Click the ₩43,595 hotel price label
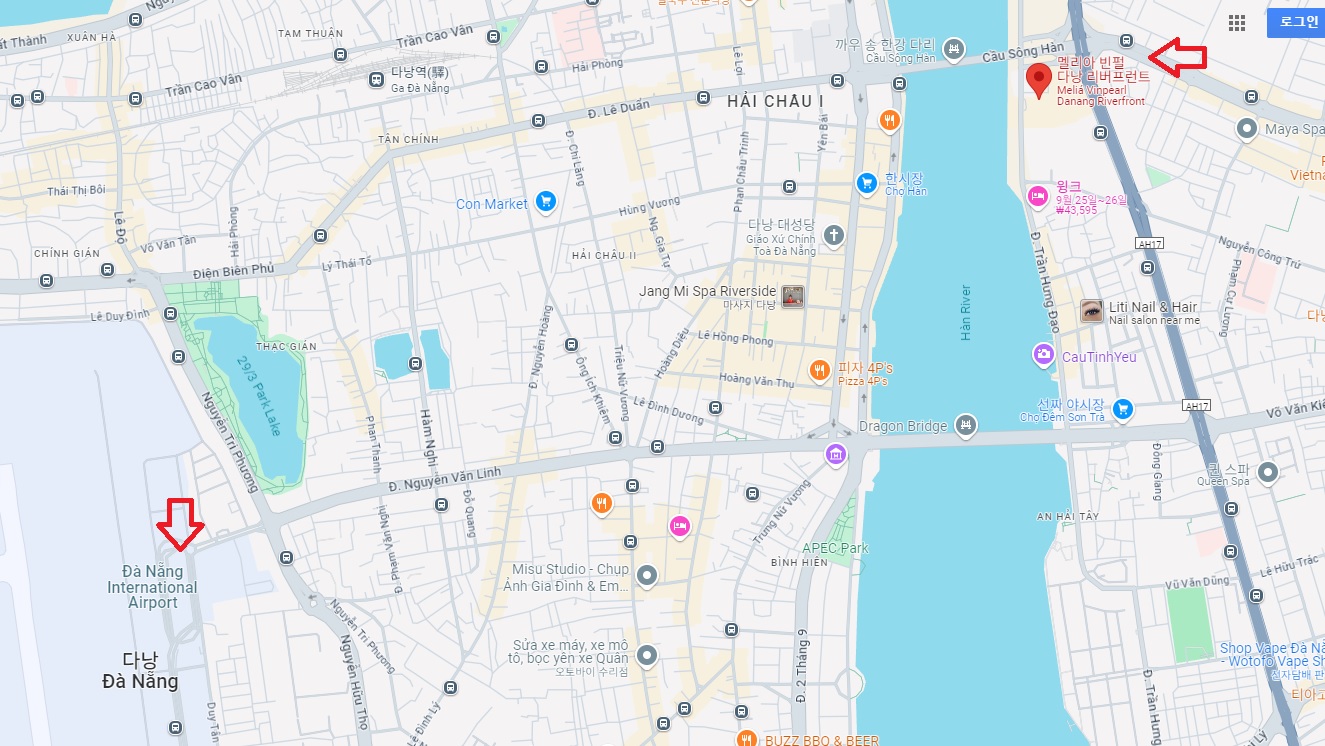 [1076, 210]
